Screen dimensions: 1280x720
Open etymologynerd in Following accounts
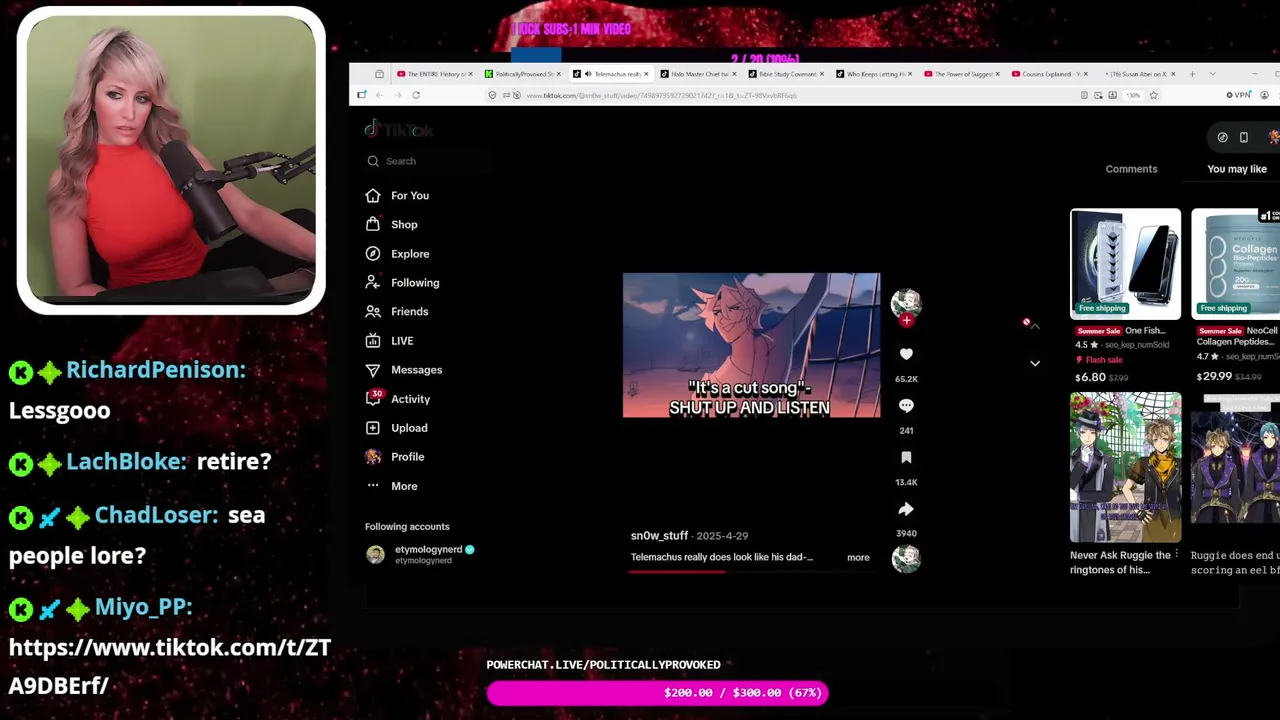[x=420, y=554]
